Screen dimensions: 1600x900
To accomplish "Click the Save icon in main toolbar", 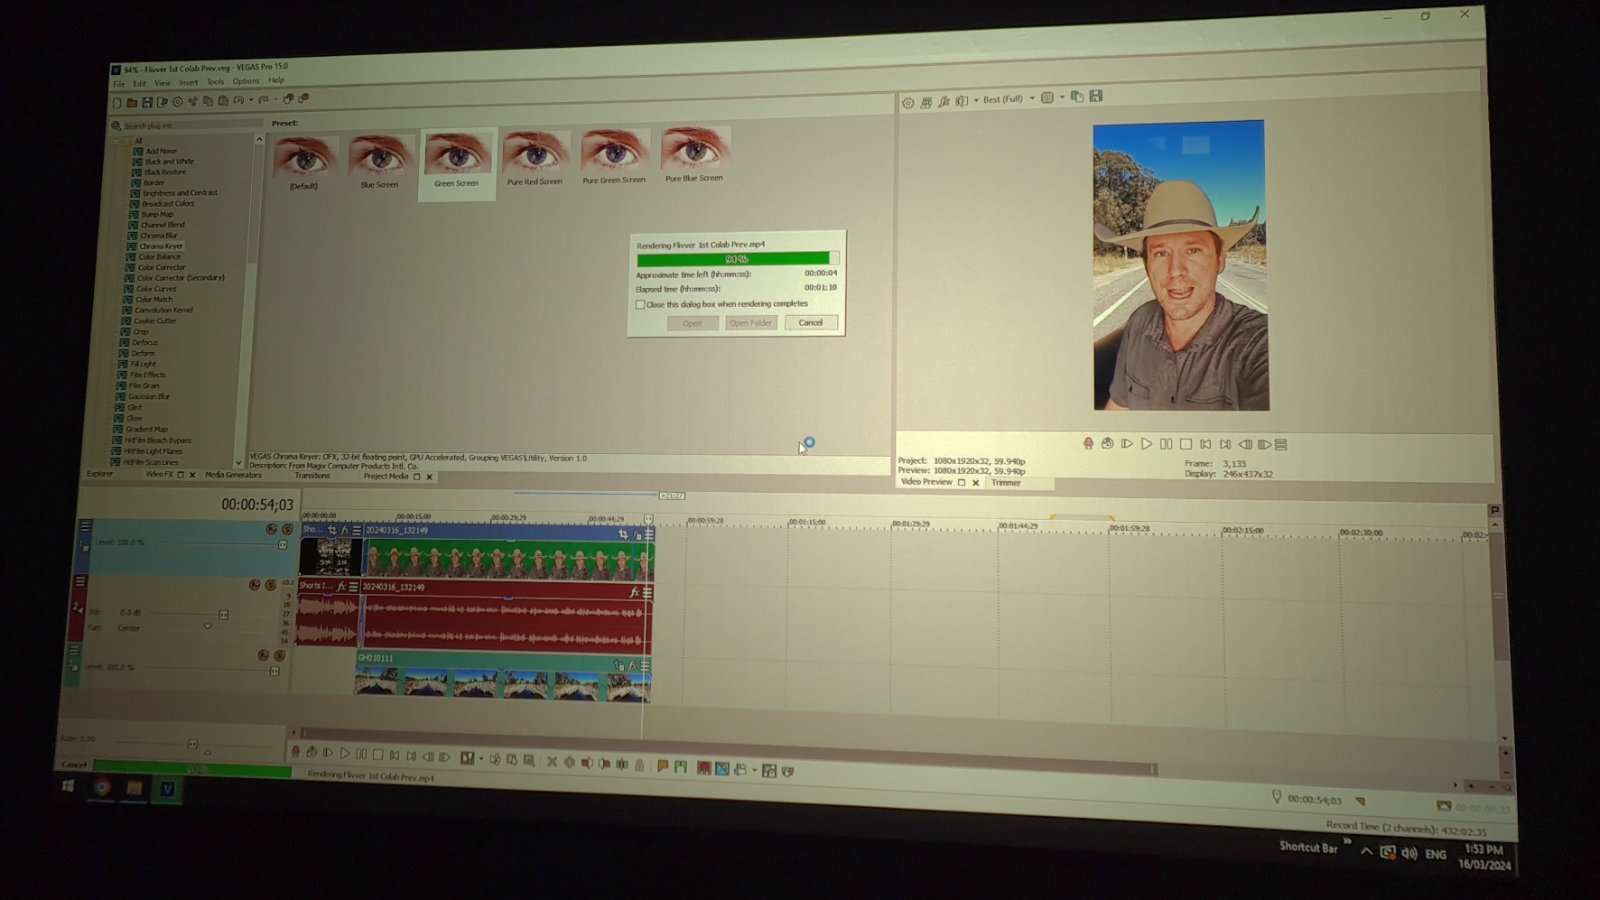I will [147, 102].
